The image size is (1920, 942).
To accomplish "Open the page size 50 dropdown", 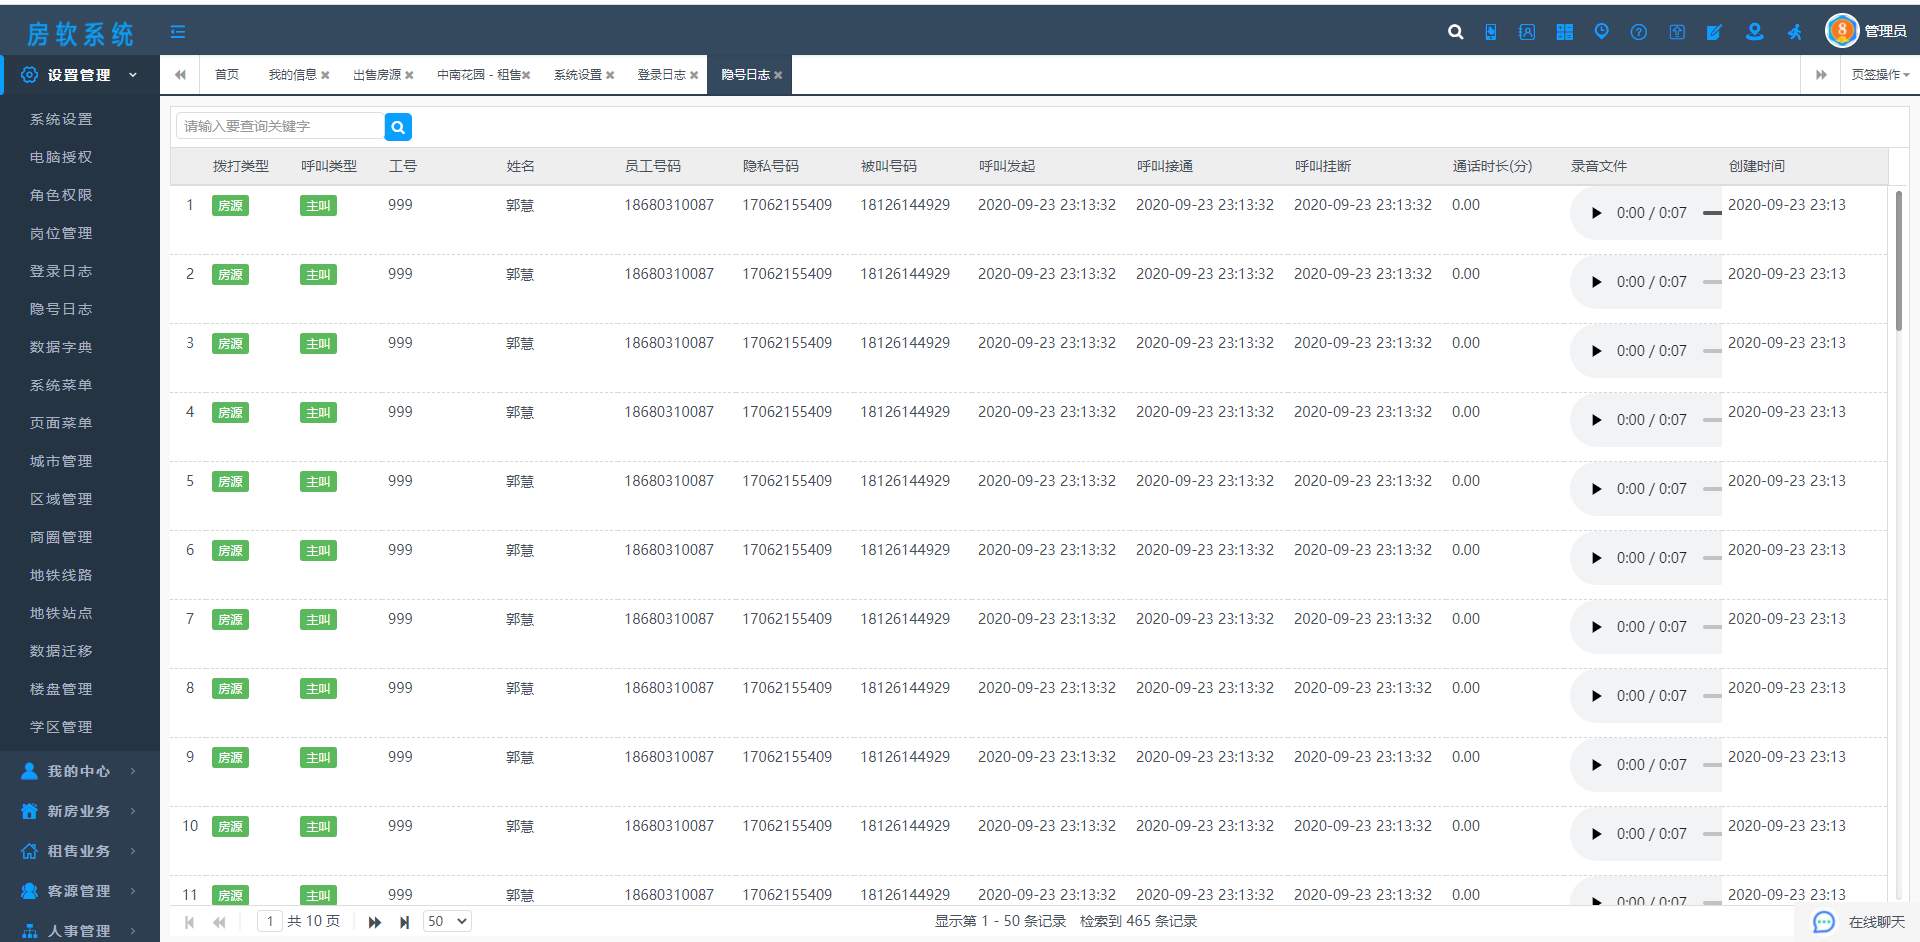I will pos(447,922).
